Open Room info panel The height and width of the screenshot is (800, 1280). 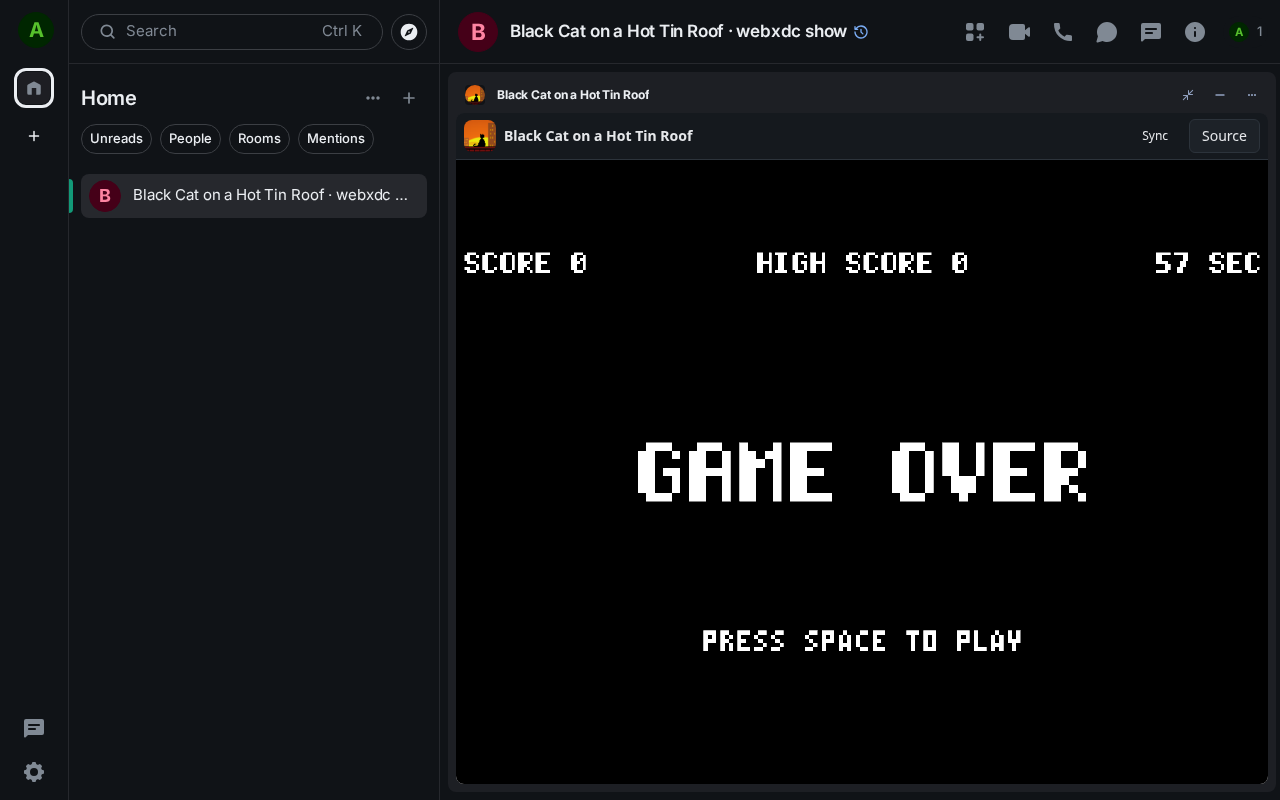1195,32
